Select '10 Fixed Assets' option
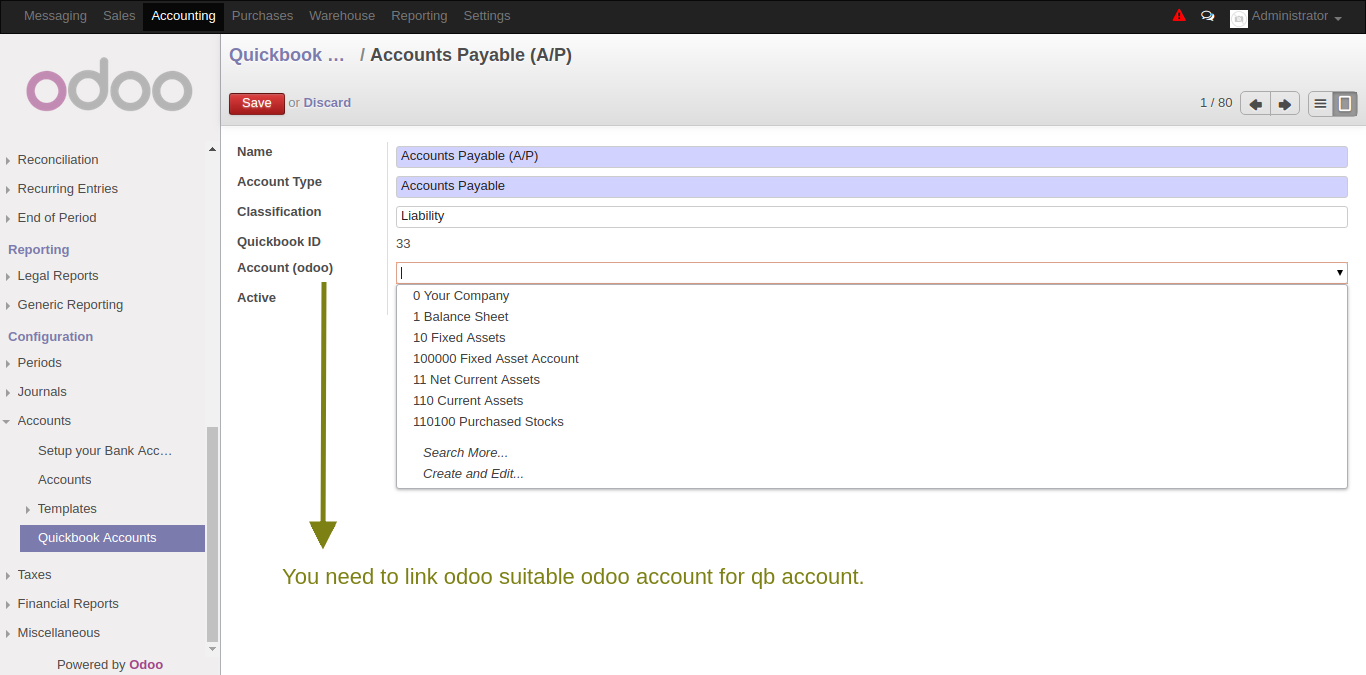Screen dimensions: 1366x675 459,338
